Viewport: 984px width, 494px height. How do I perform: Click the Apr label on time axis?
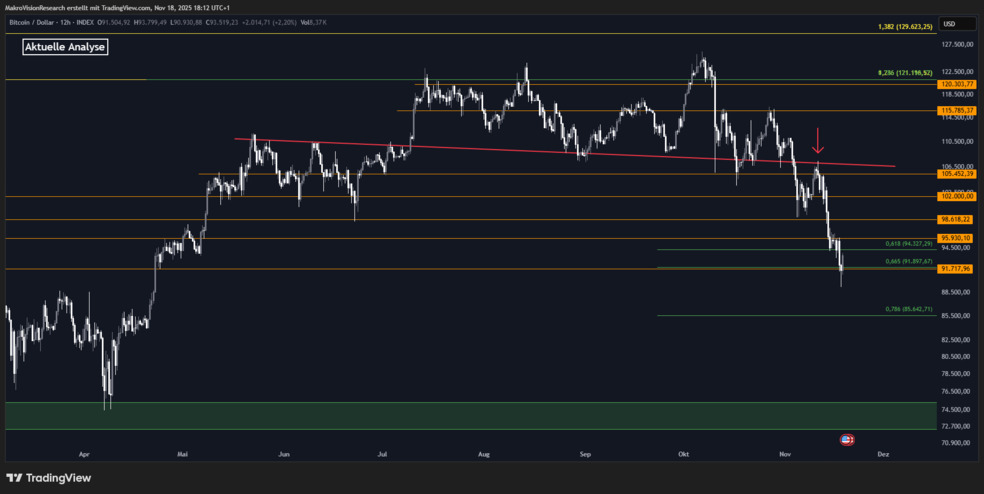(x=83, y=453)
